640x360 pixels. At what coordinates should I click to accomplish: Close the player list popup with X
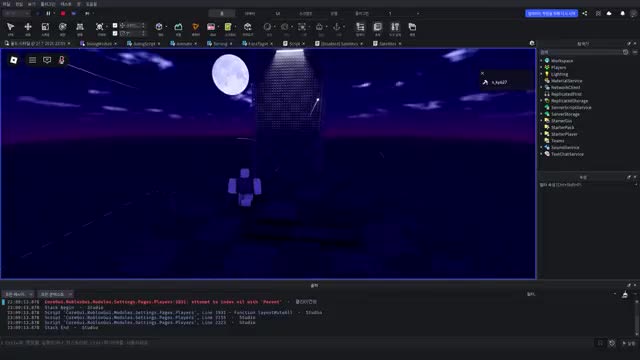(x=482, y=73)
